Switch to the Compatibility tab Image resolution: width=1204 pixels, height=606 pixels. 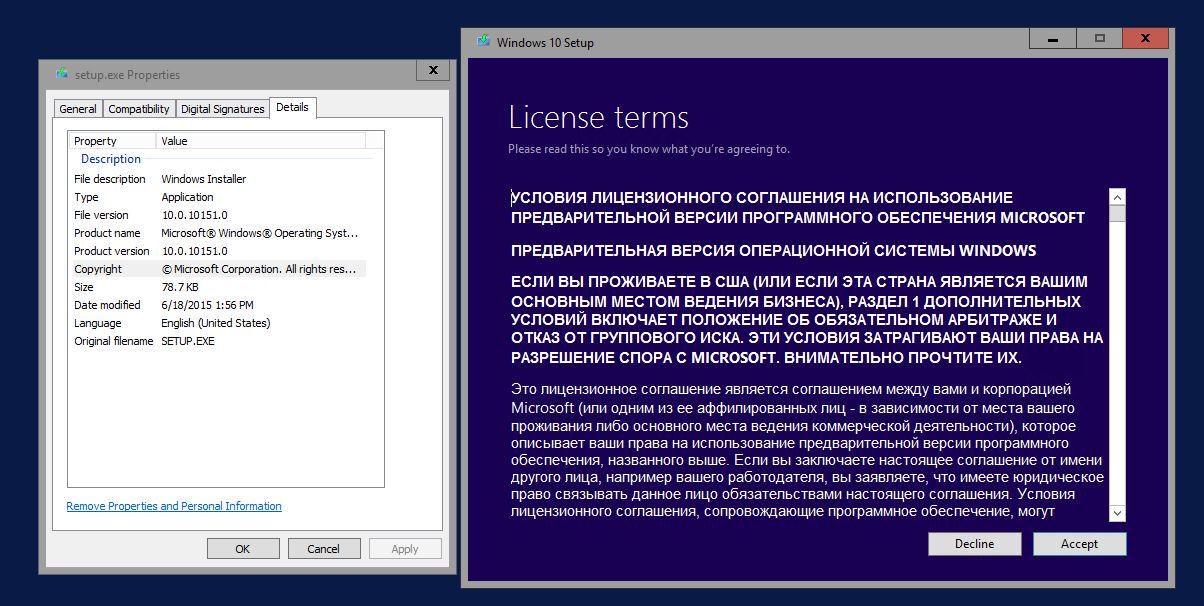point(139,109)
